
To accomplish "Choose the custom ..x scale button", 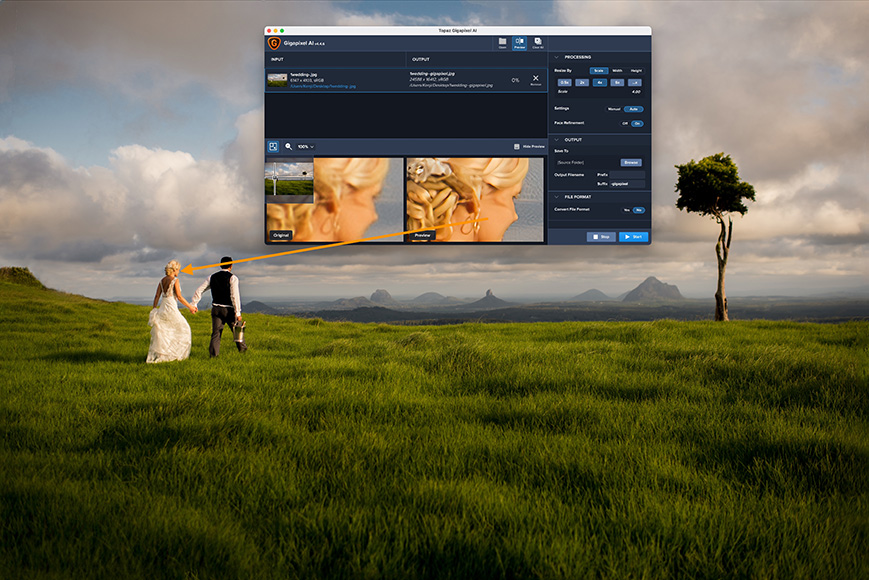I will (x=635, y=83).
